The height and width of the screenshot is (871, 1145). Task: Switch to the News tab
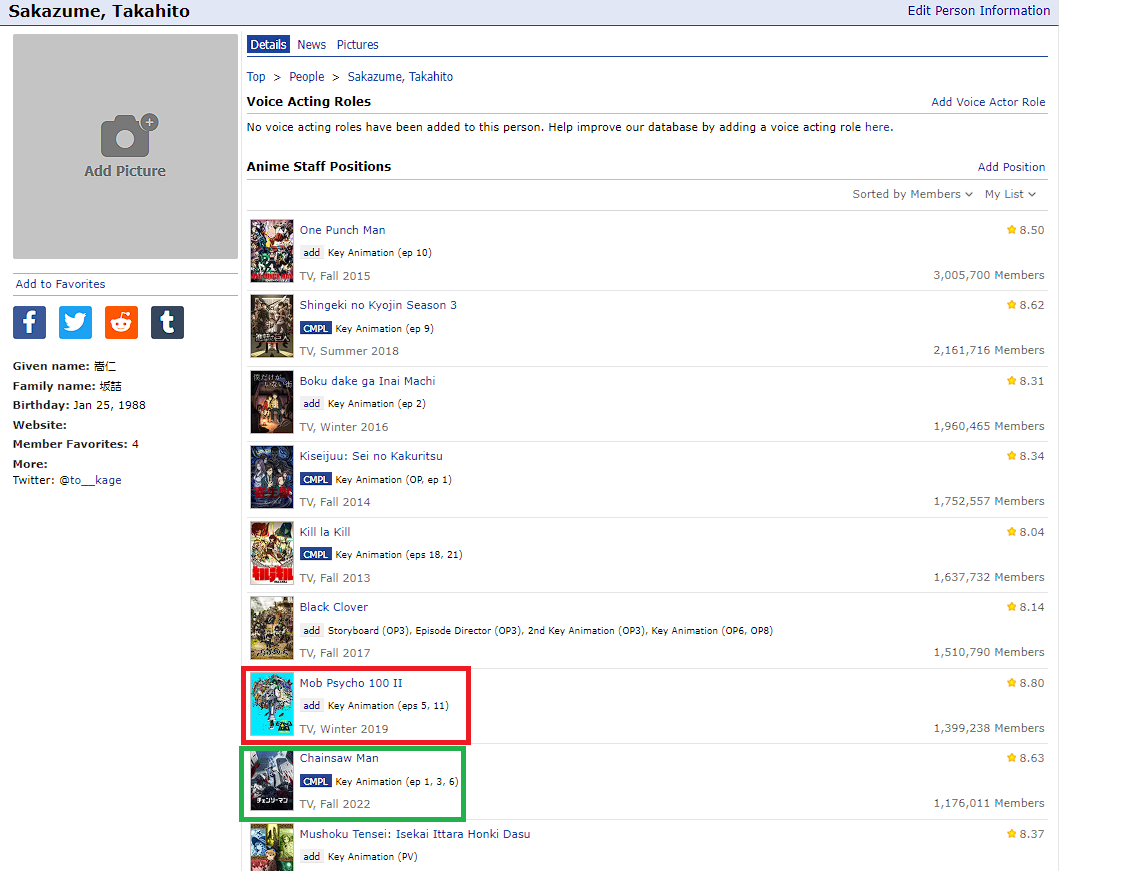tap(311, 45)
